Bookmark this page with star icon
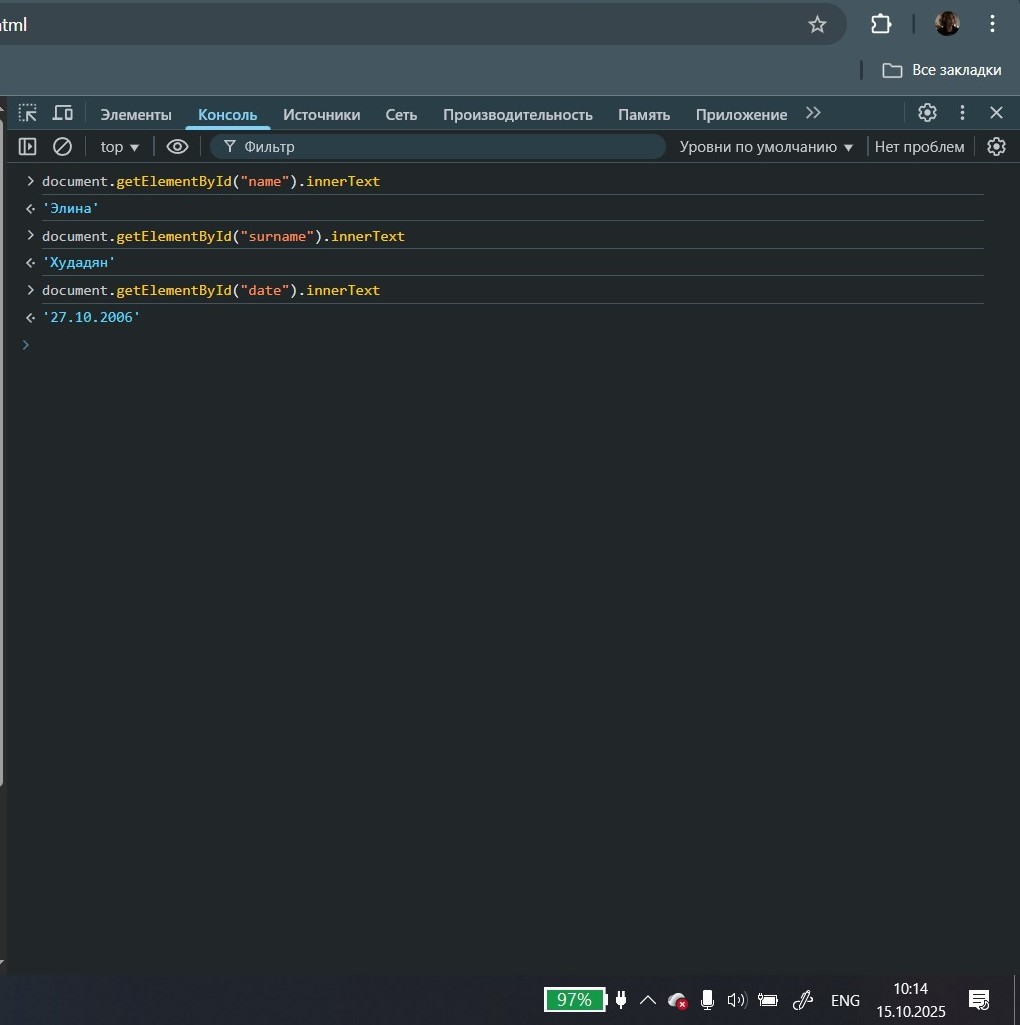This screenshot has width=1020, height=1025. point(817,25)
